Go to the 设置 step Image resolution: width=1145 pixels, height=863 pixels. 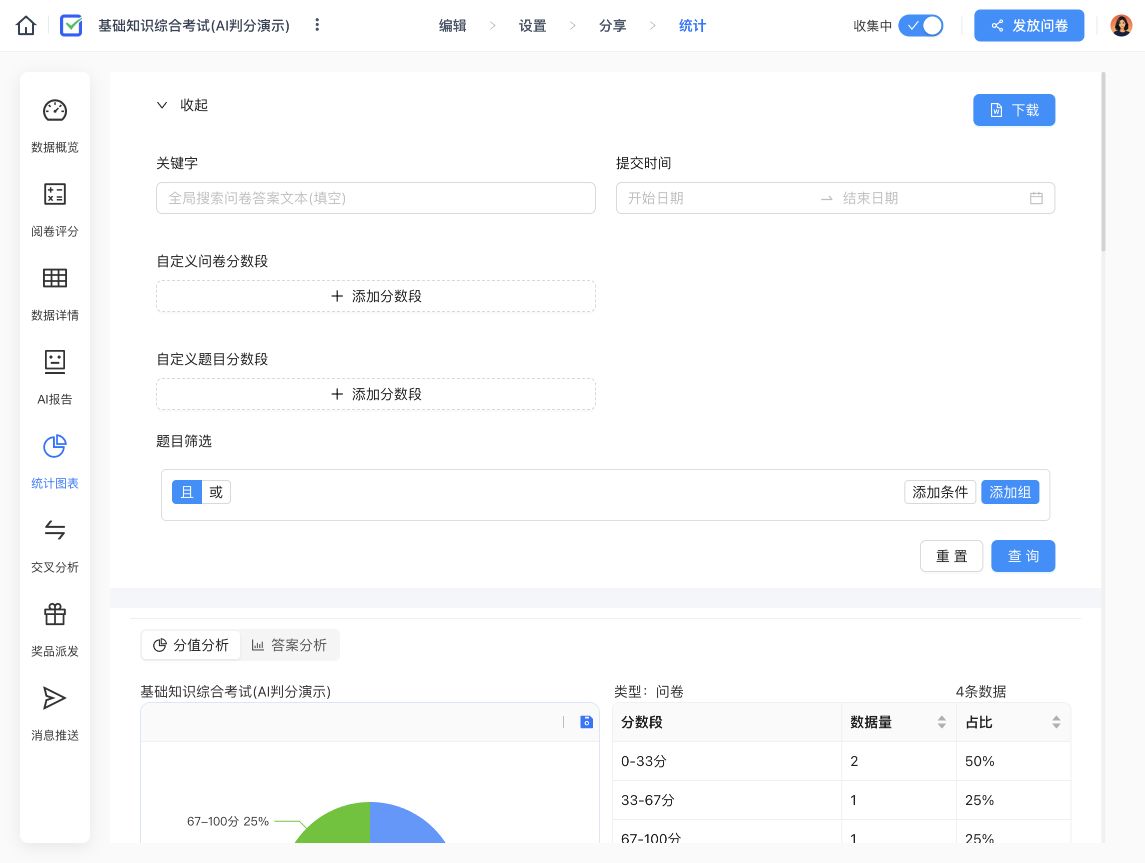532,26
